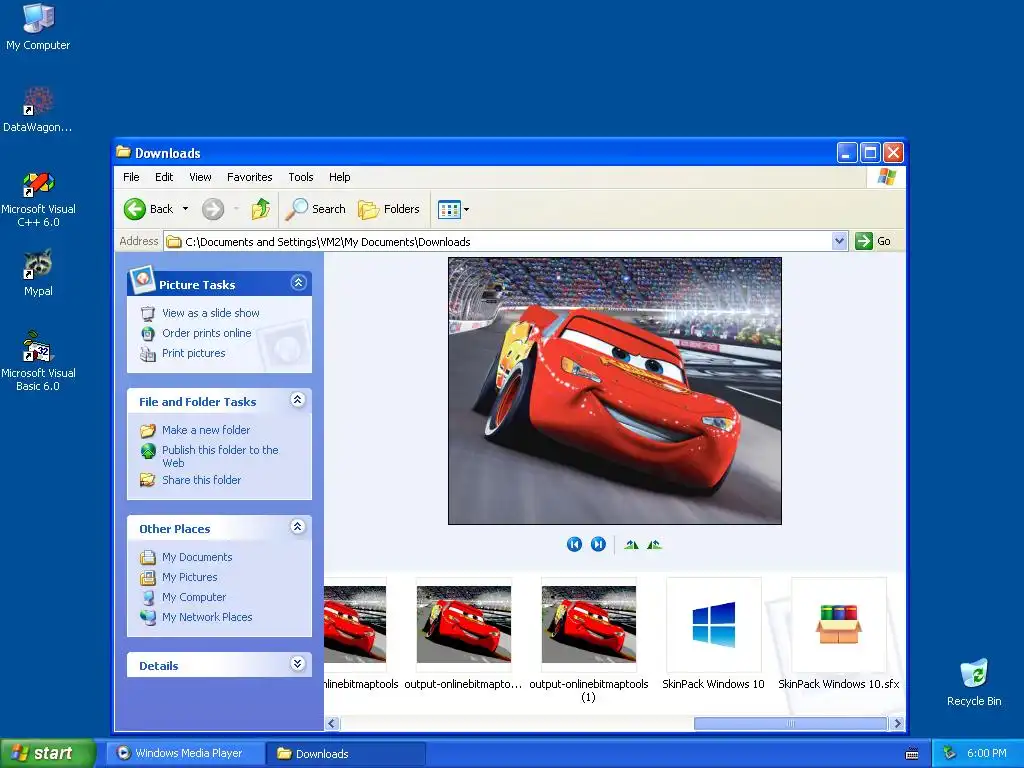Go to My Documents in Other Places
Screen dimensions: 1024x768
pos(197,557)
